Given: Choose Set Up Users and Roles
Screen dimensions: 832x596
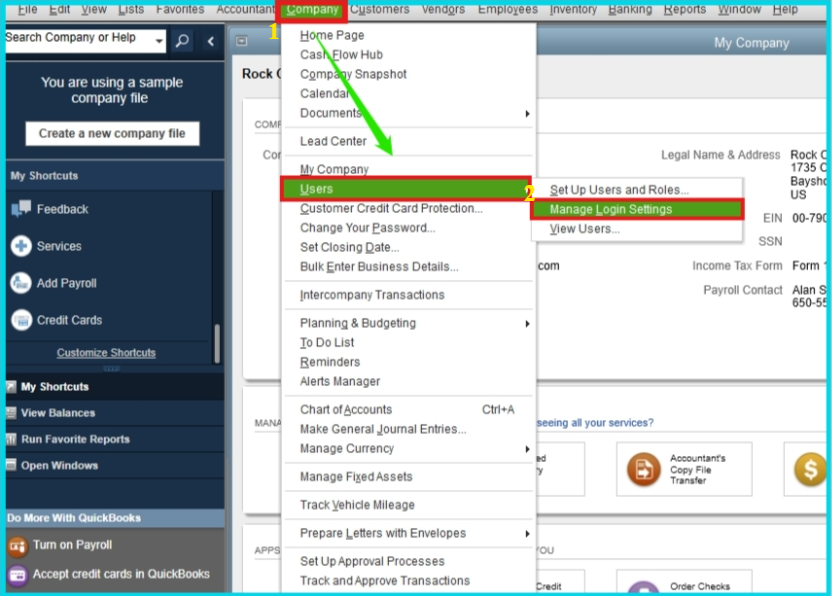Looking at the screenshot, I should point(619,189).
